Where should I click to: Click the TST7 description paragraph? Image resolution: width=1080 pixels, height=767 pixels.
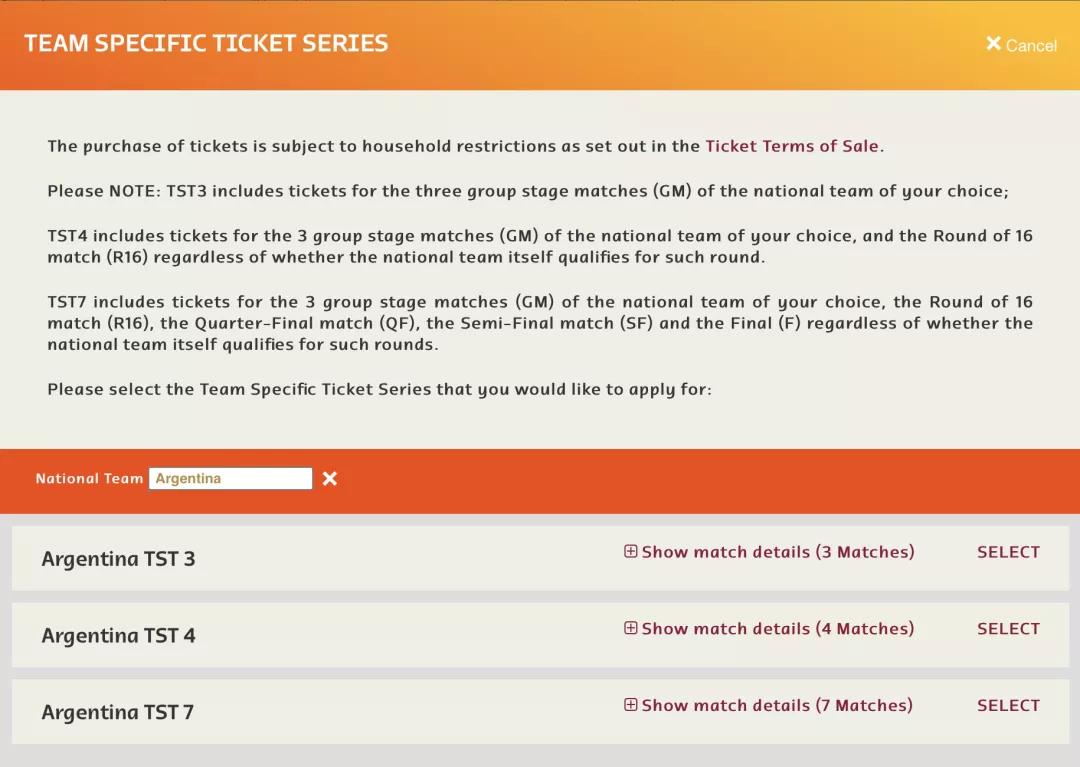pyautogui.click(x=540, y=323)
